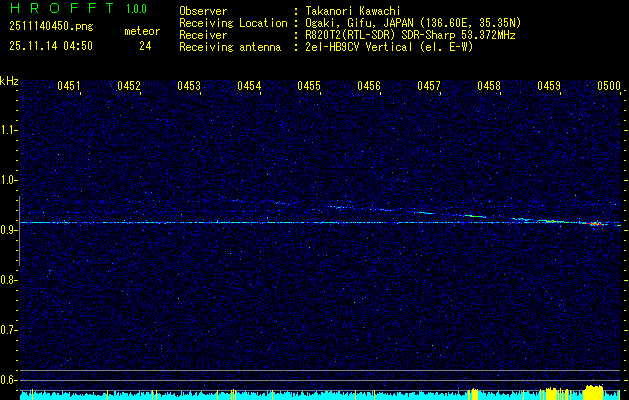Click the 0451 time marker
Image resolution: width=629 pixels, height=400 pixels.
pyautogui.click(x=69, y=87)
